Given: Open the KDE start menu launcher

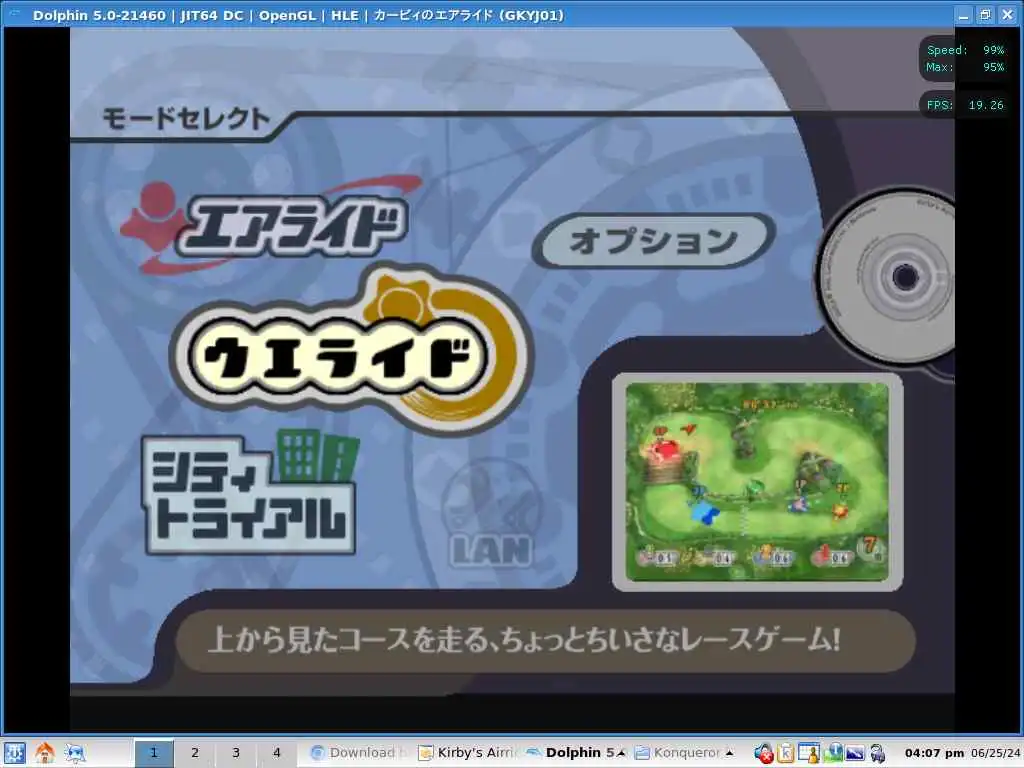Looking at the screenshot, I should (14, 753).
